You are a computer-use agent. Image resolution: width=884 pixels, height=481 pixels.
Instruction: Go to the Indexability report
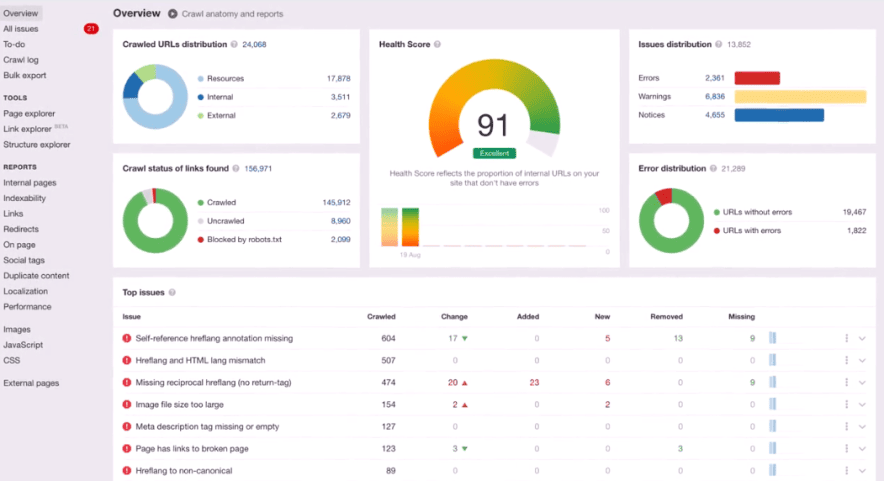(25, 198)
